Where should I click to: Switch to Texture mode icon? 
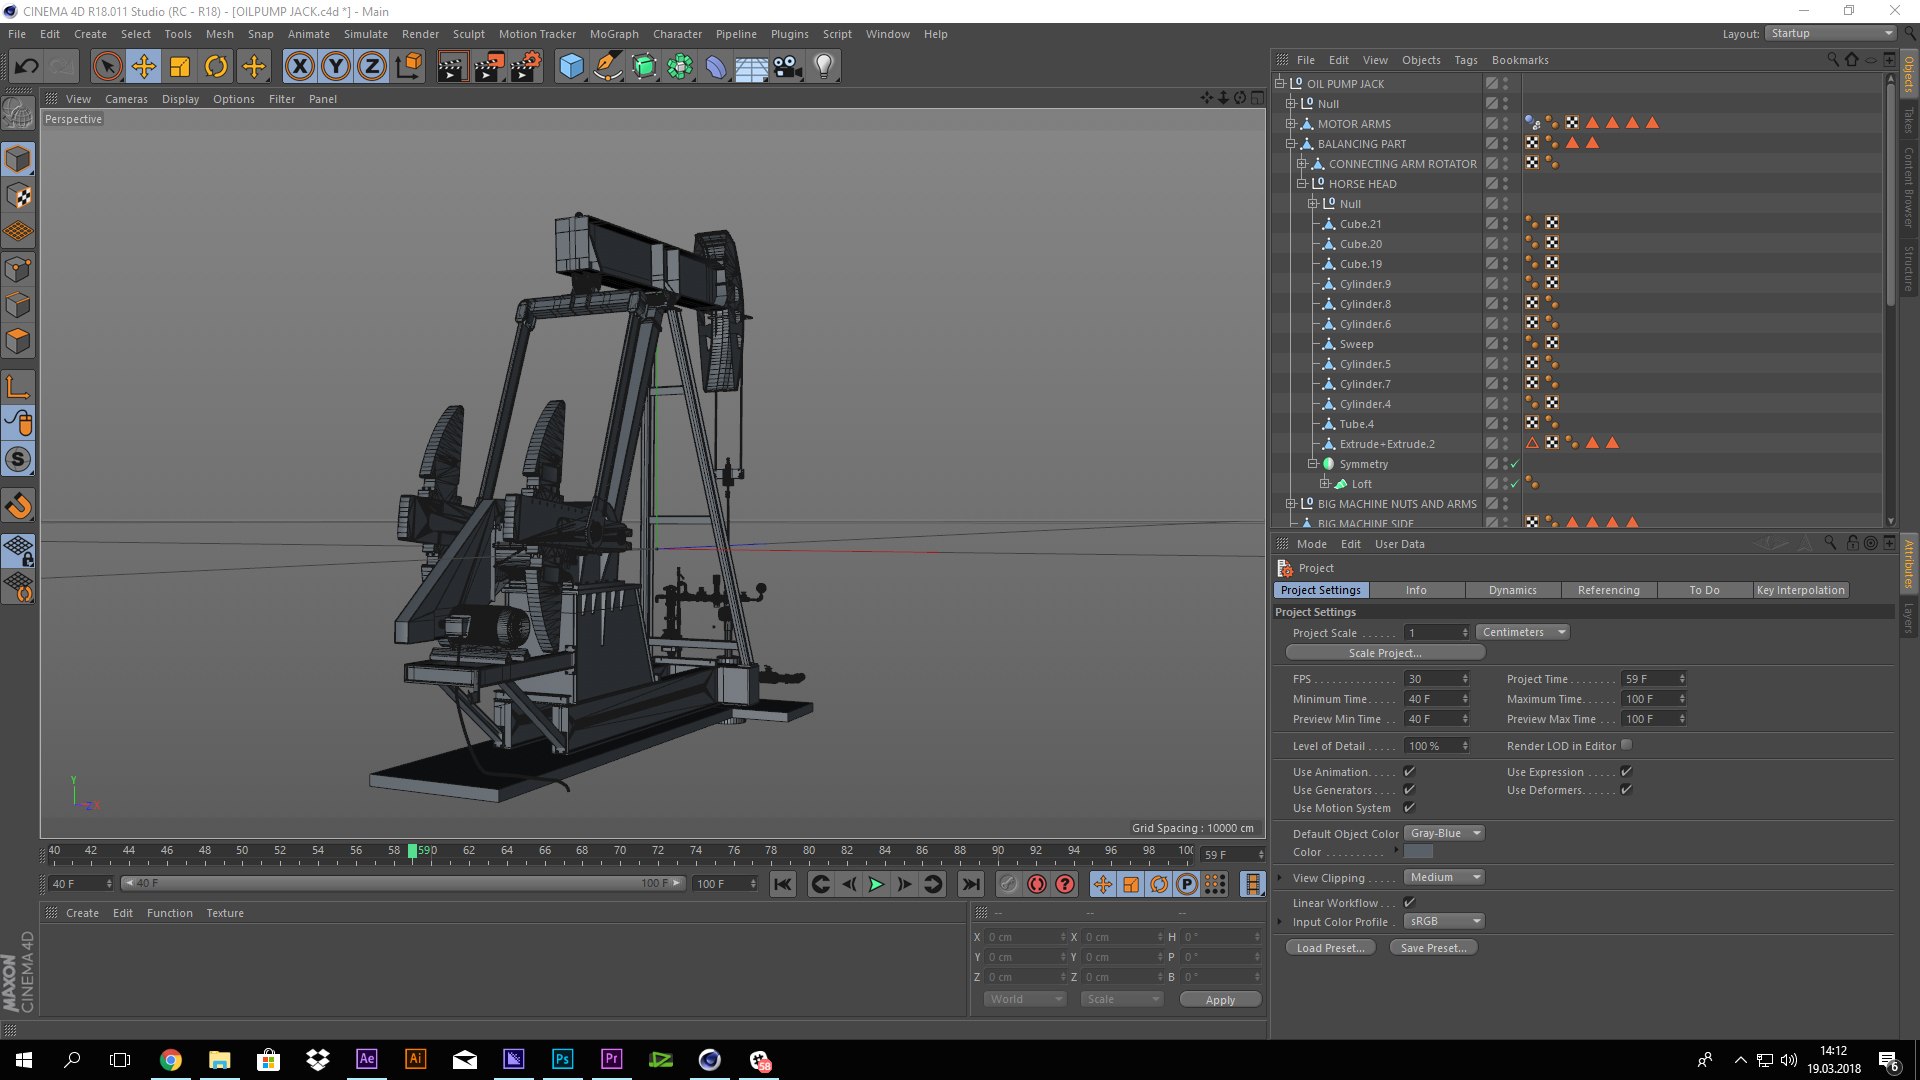(18, 196)
